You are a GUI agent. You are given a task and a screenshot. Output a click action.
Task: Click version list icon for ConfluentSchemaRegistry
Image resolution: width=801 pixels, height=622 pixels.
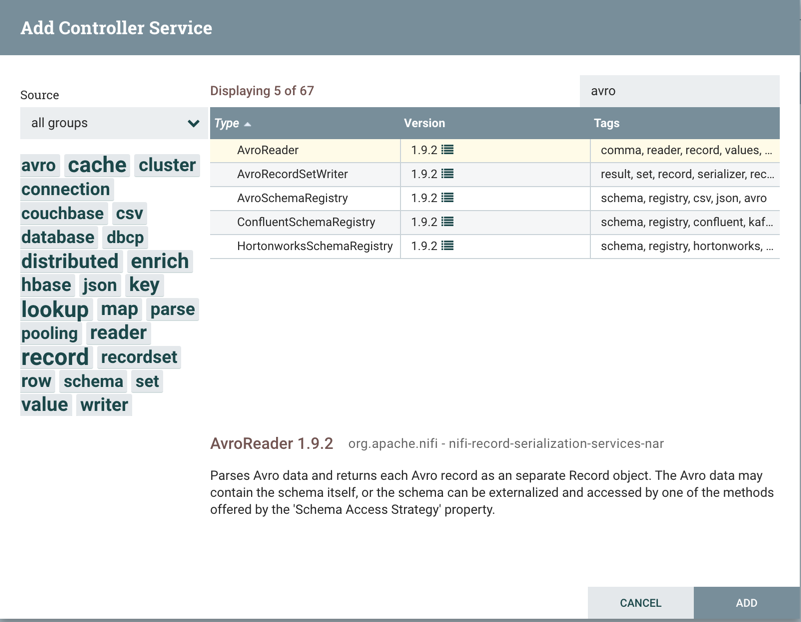coord(447,222)
